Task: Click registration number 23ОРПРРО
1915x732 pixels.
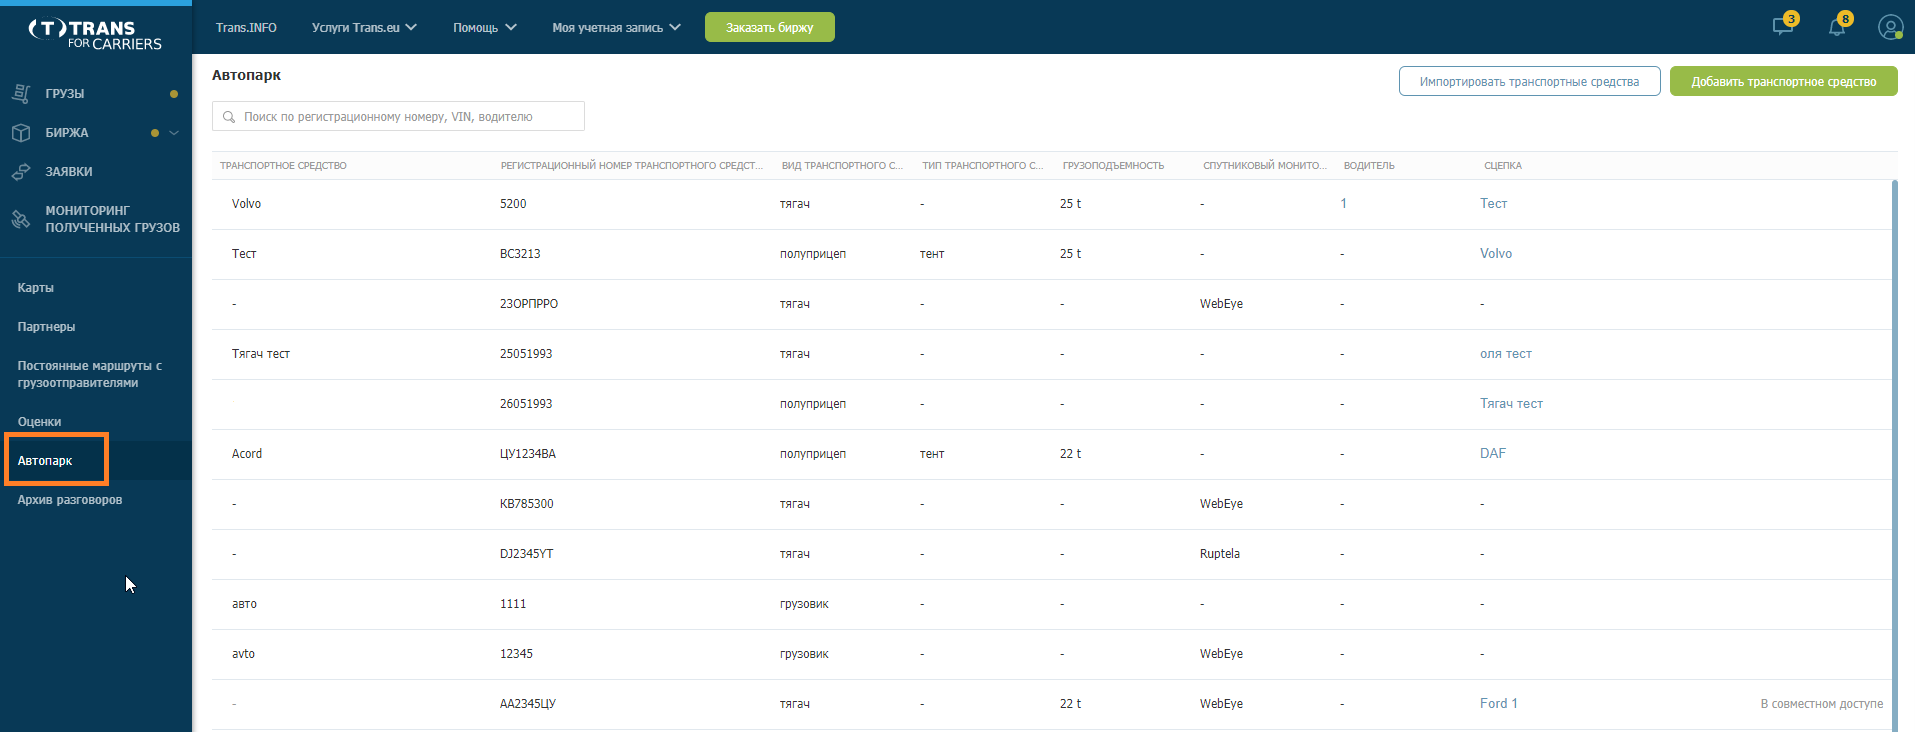Action: coord(529,304)
